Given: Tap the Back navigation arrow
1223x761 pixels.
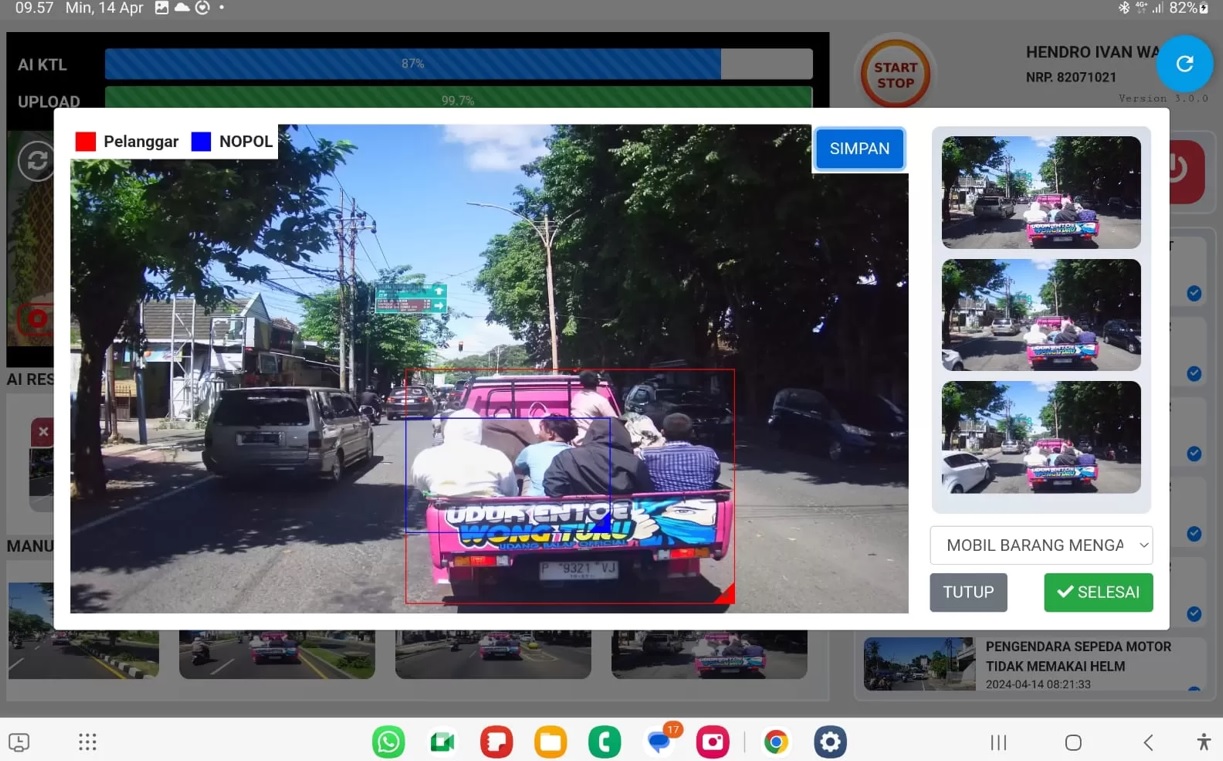Looking at the screenshot, I should point(1148,742).
